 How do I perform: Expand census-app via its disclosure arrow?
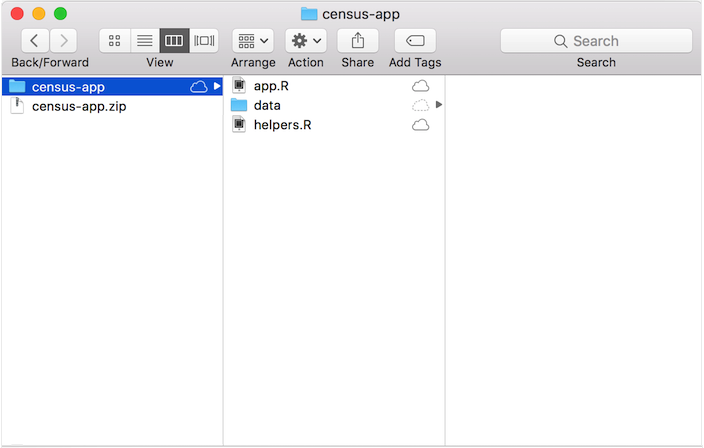217,86
